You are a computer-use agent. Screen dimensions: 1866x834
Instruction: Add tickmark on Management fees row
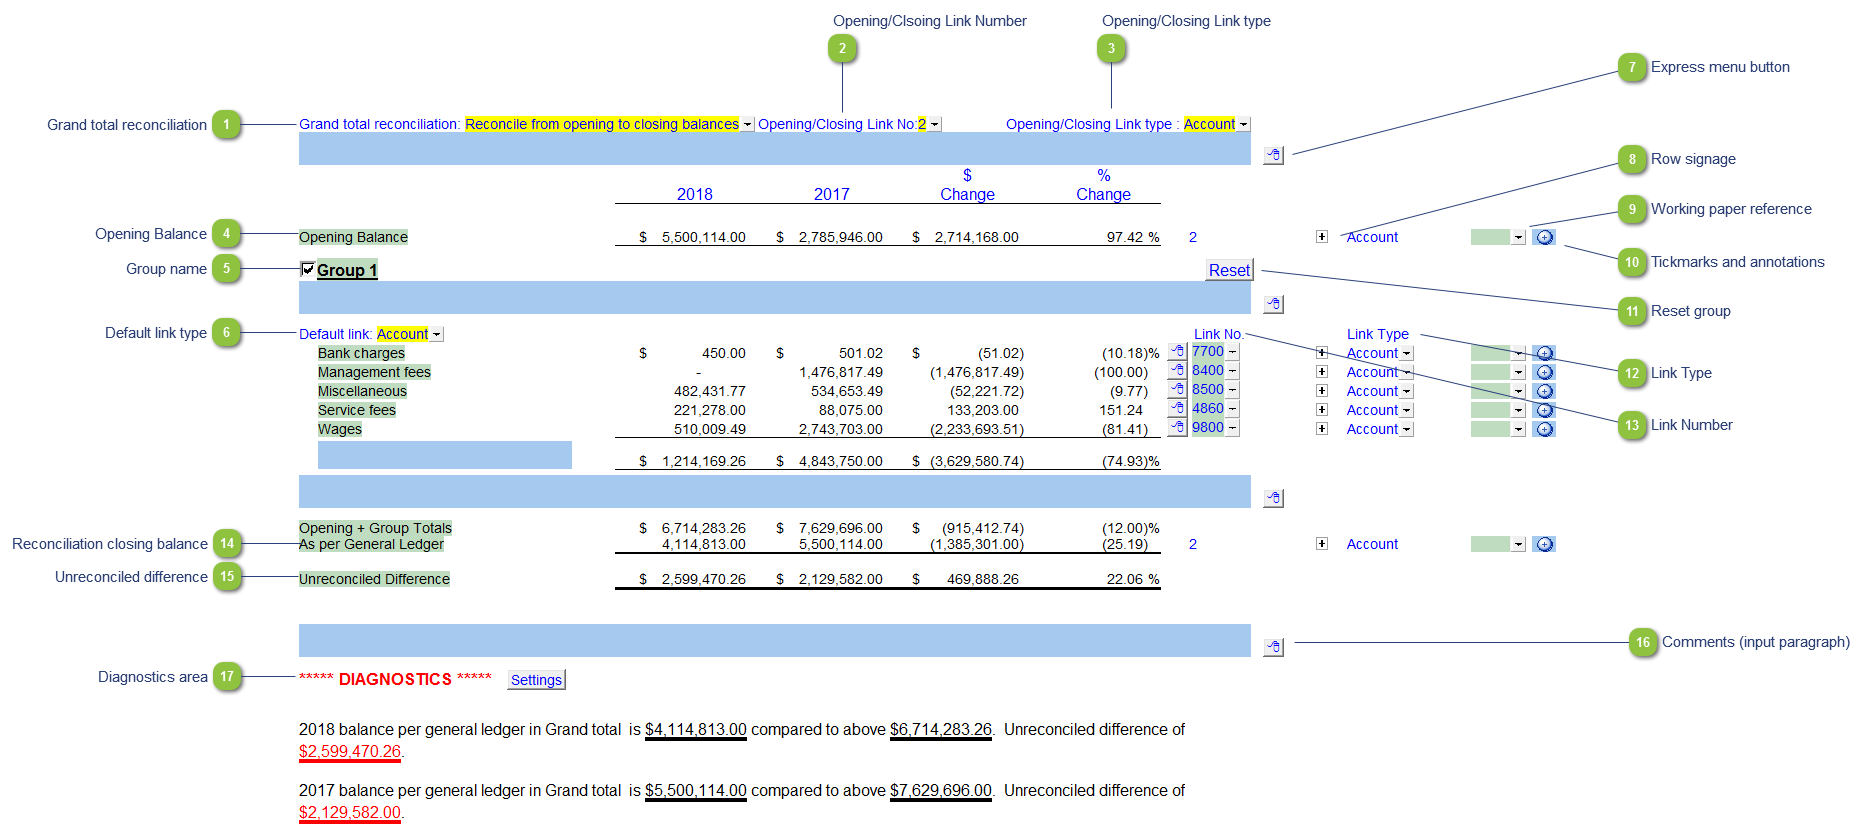point(1544,372)
